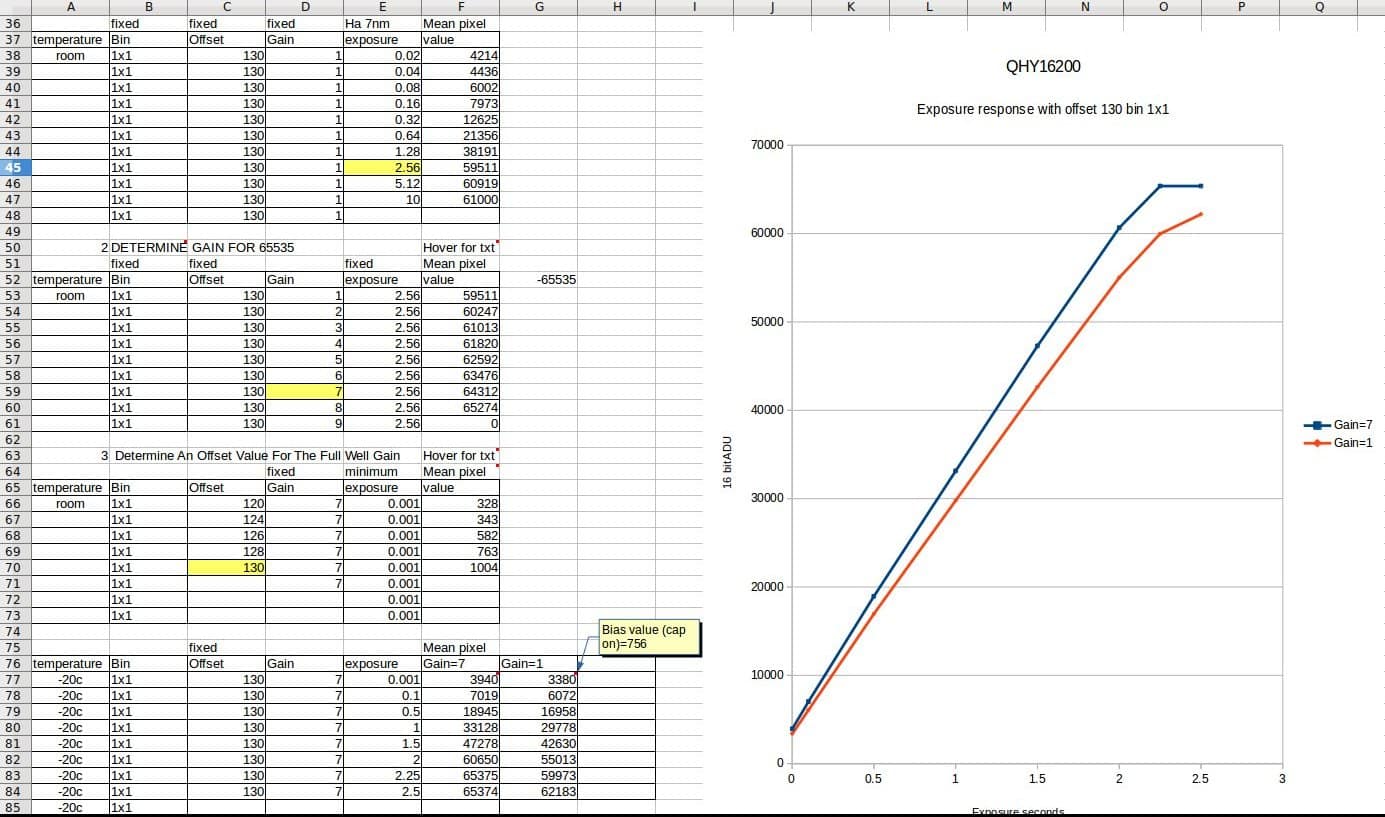Select the highlighted exposure cell 2.56 in row 45
The height and width of the screenshot is (817, 1385).
[382, 167]
